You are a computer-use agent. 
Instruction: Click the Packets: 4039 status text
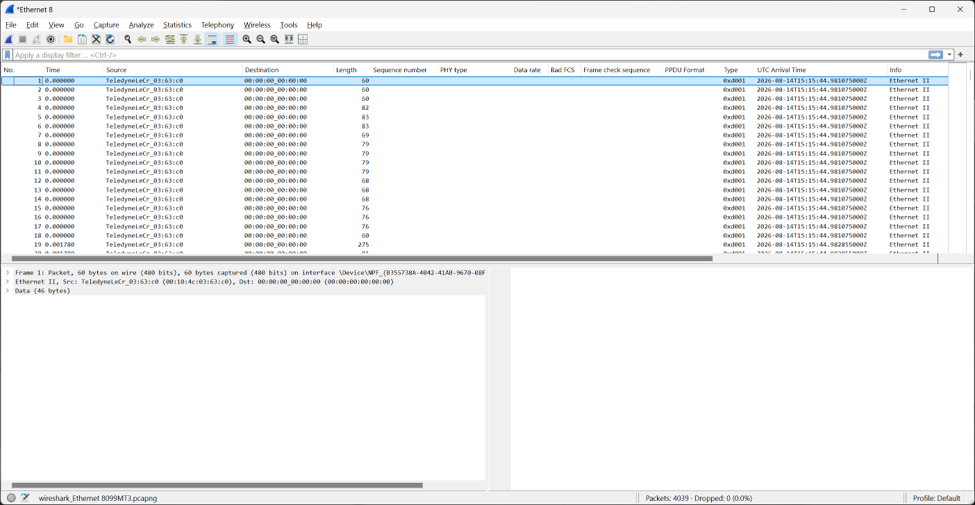pyautogui.click(x=699, y=498)
